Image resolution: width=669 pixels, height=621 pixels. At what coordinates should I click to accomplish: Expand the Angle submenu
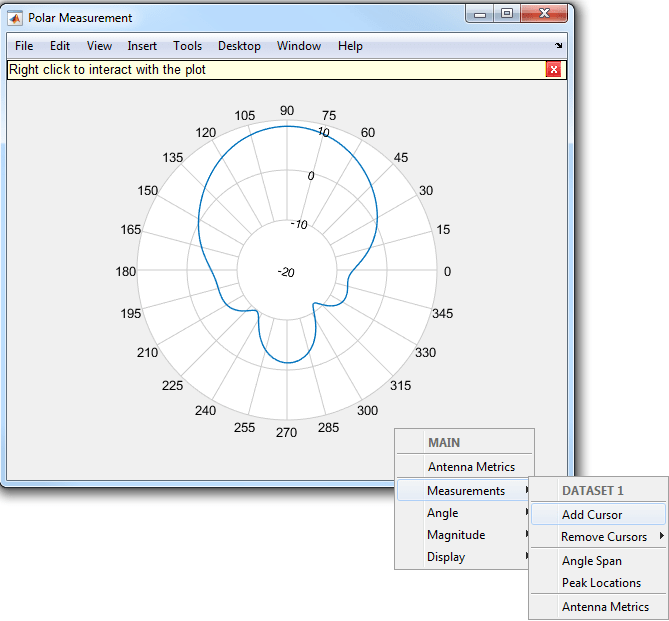point(464,513)
